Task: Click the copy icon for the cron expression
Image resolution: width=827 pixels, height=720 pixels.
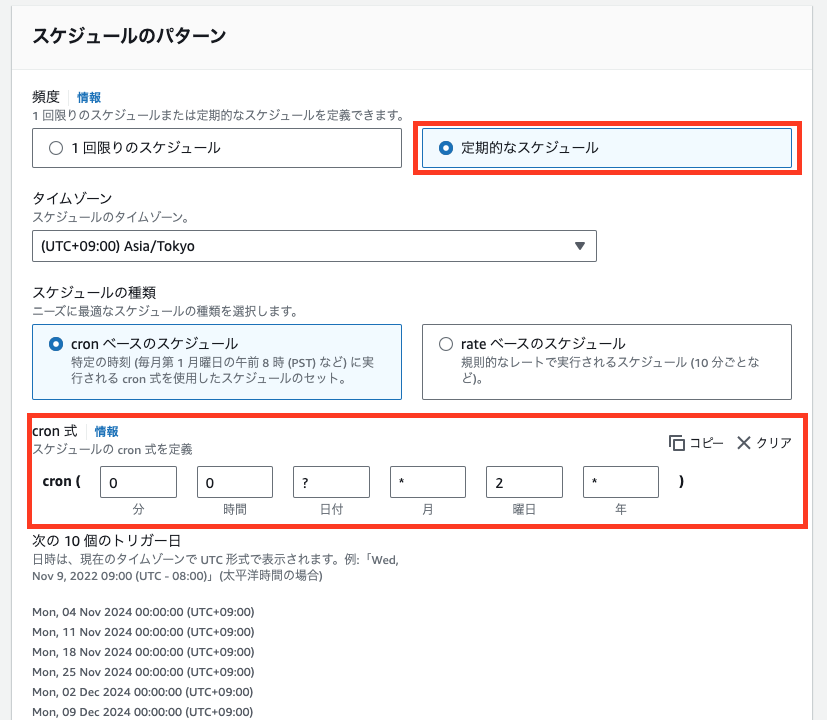Action: click(x=677, y=443)
